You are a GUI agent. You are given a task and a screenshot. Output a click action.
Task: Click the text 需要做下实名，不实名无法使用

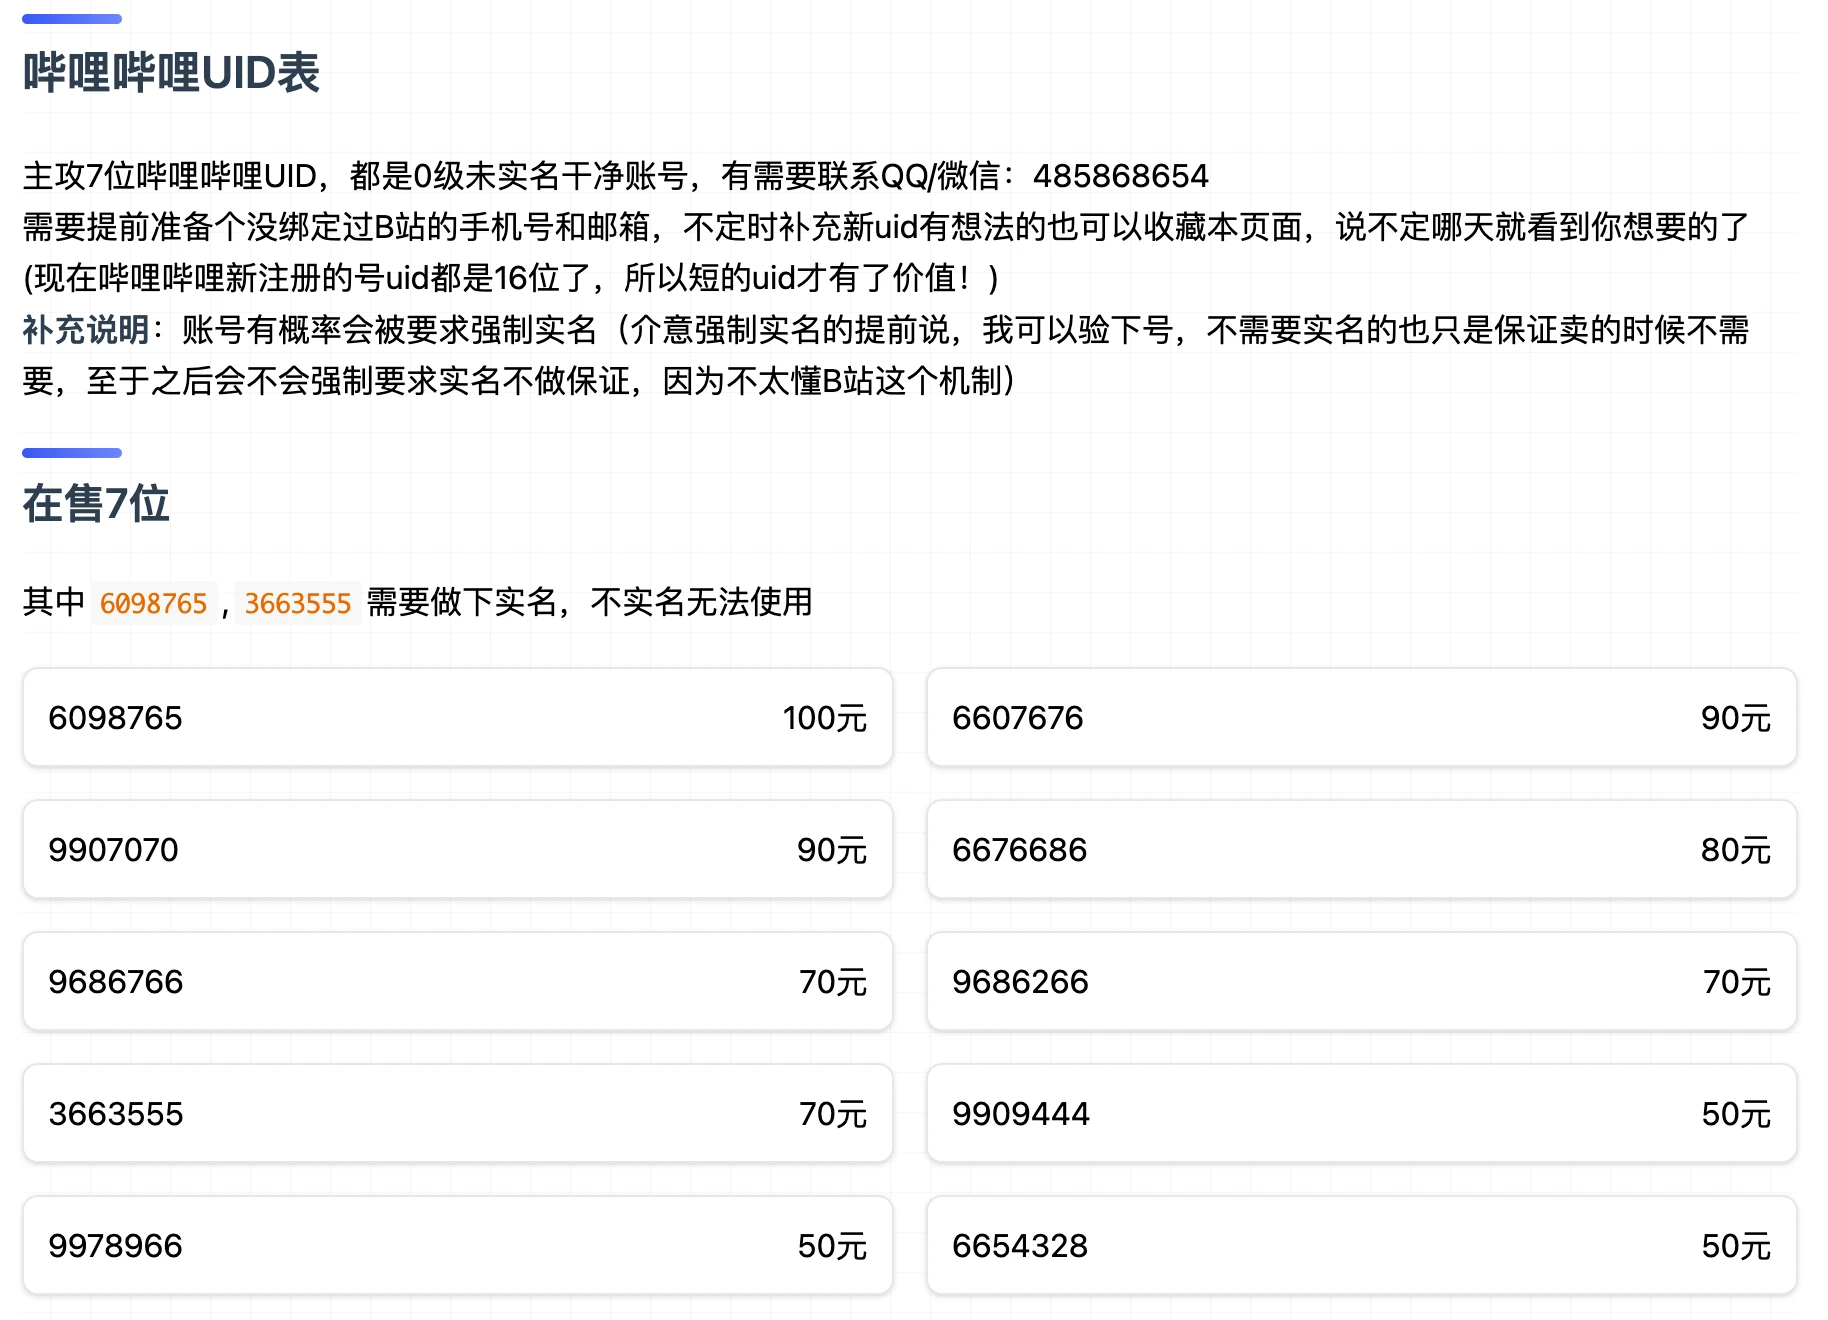(589, 602)
